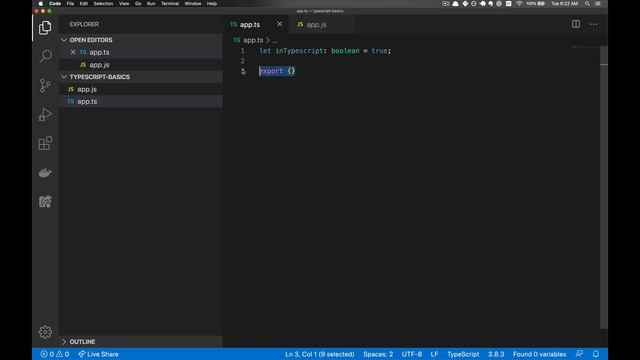Switch to the app.ts editor tab

coord(250,24)
